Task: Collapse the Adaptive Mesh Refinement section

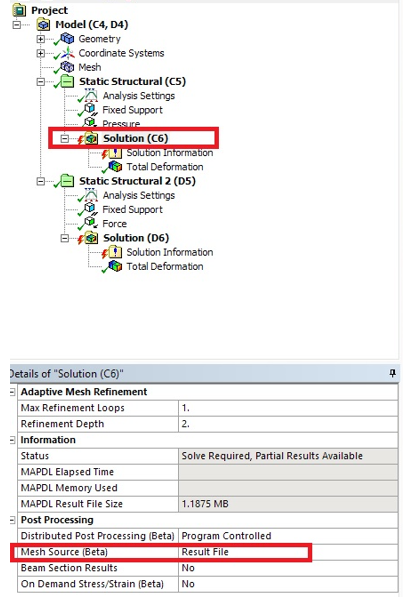Action: (13, 392)
